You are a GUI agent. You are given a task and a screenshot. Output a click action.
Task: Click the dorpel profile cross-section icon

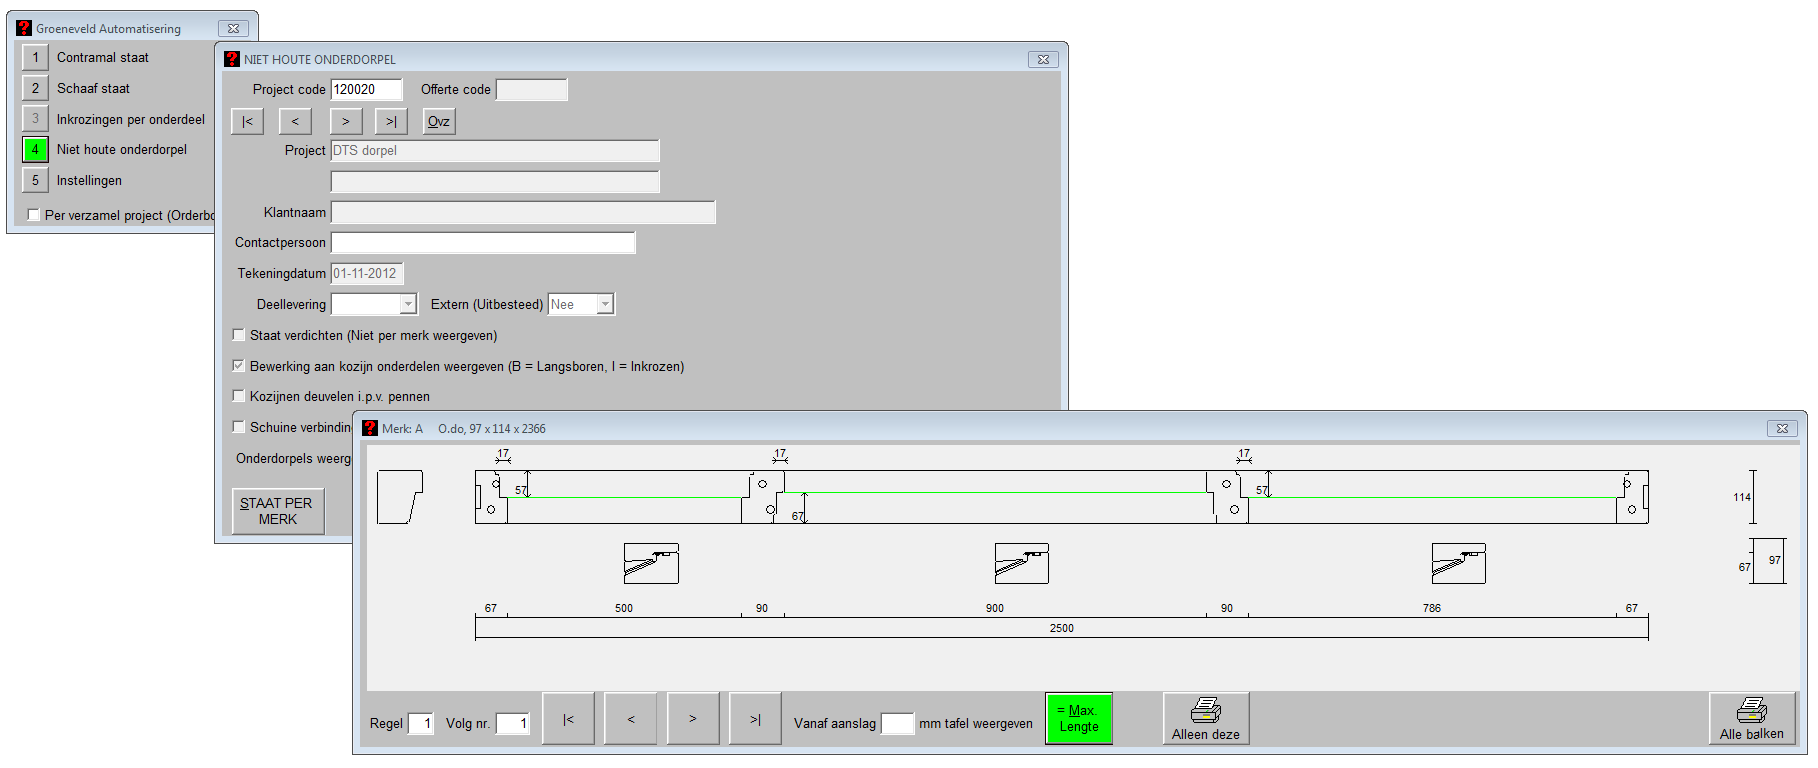pyautogui.click(x=400, y=497)
